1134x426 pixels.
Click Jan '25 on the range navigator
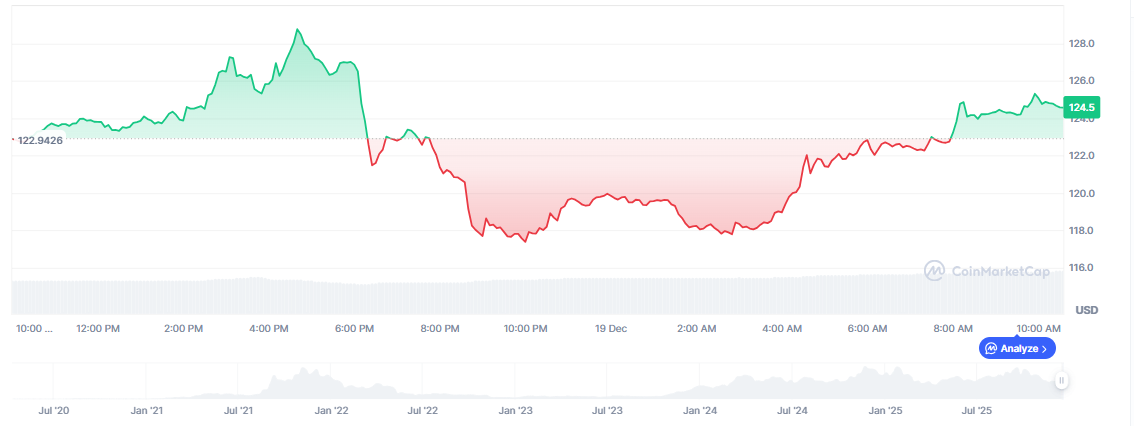pos(885,411)
